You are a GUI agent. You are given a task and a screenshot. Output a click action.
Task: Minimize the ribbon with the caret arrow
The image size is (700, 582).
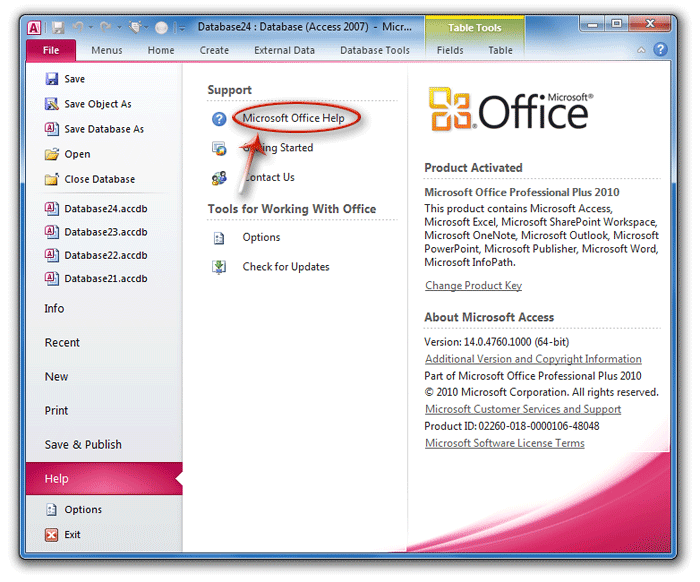641,50
